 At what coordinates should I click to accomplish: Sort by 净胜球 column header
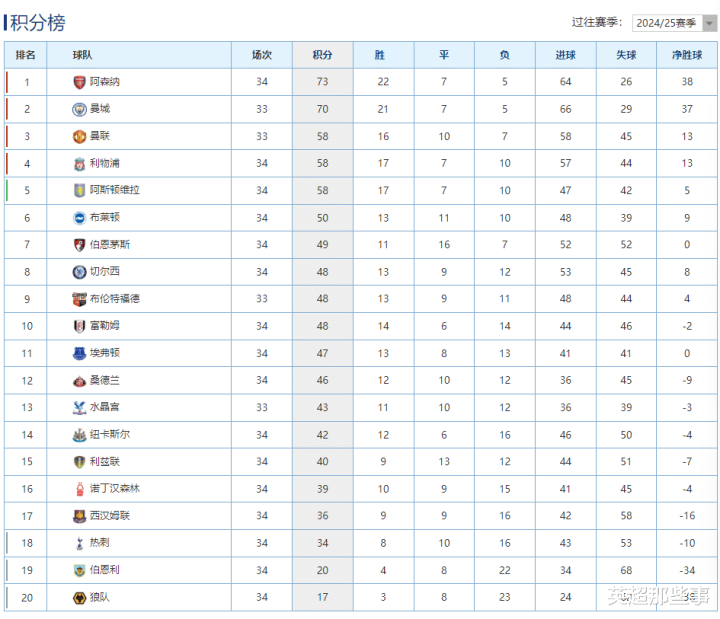coord(687,55)
